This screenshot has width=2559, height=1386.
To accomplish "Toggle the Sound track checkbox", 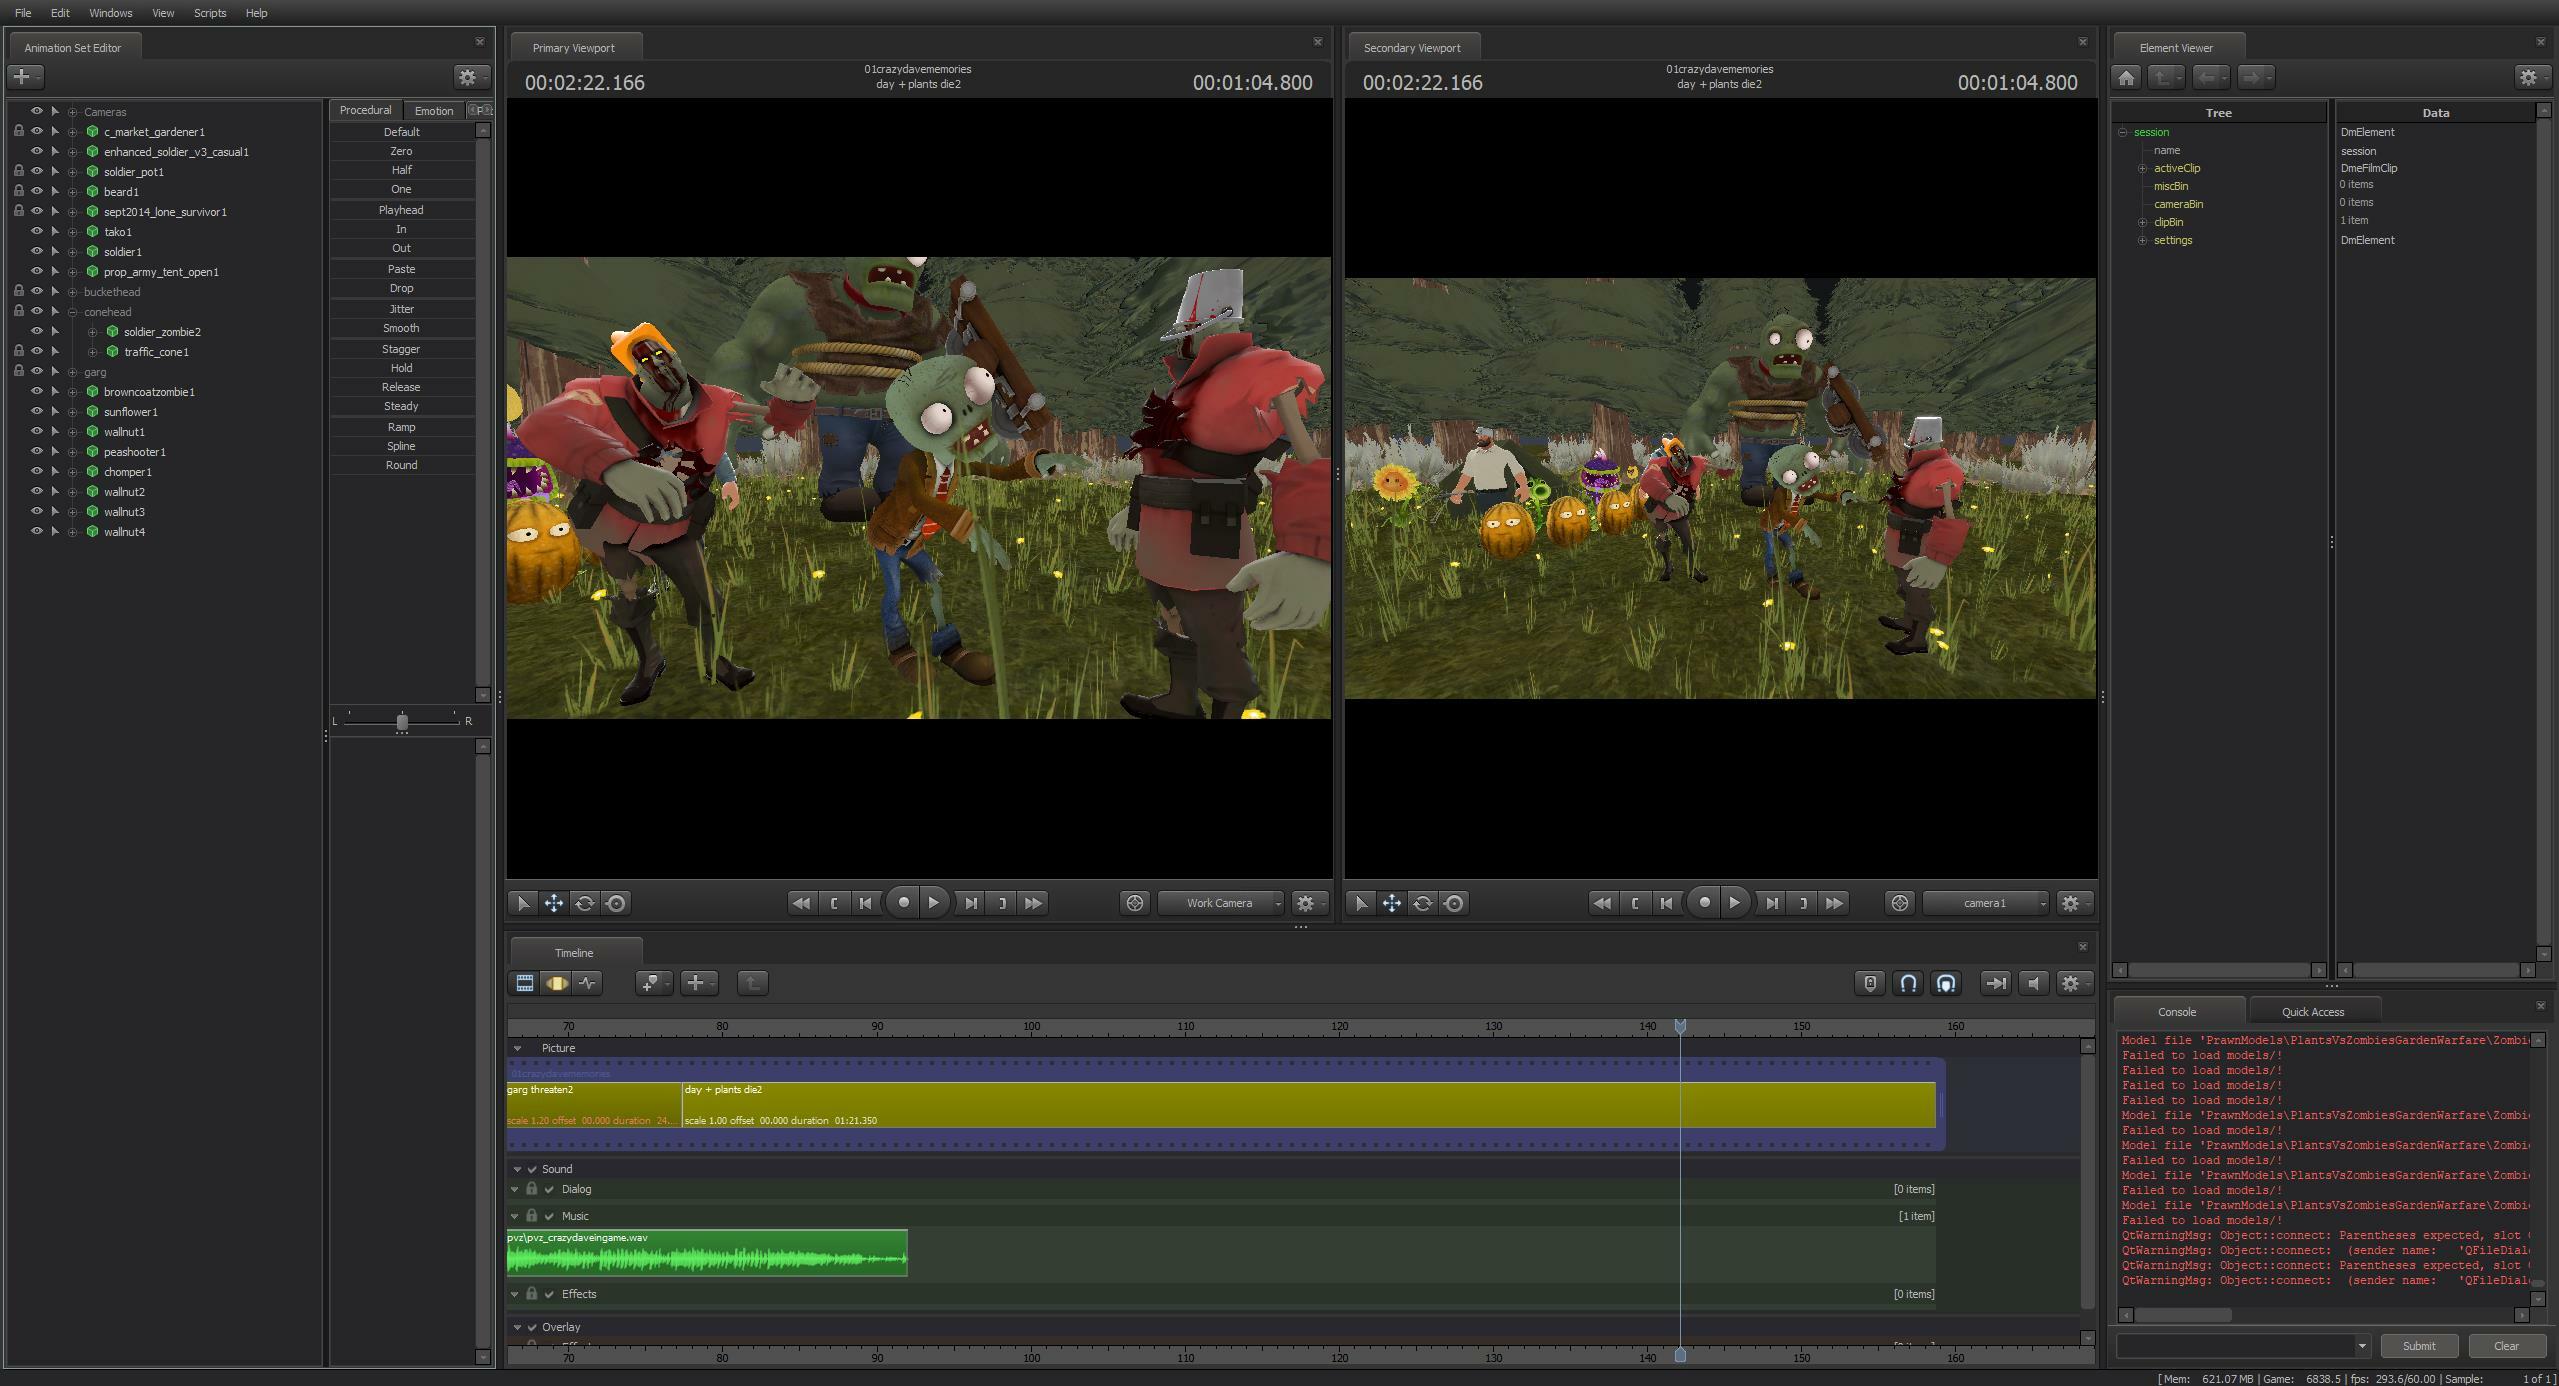I will [x=533, y=1169].
